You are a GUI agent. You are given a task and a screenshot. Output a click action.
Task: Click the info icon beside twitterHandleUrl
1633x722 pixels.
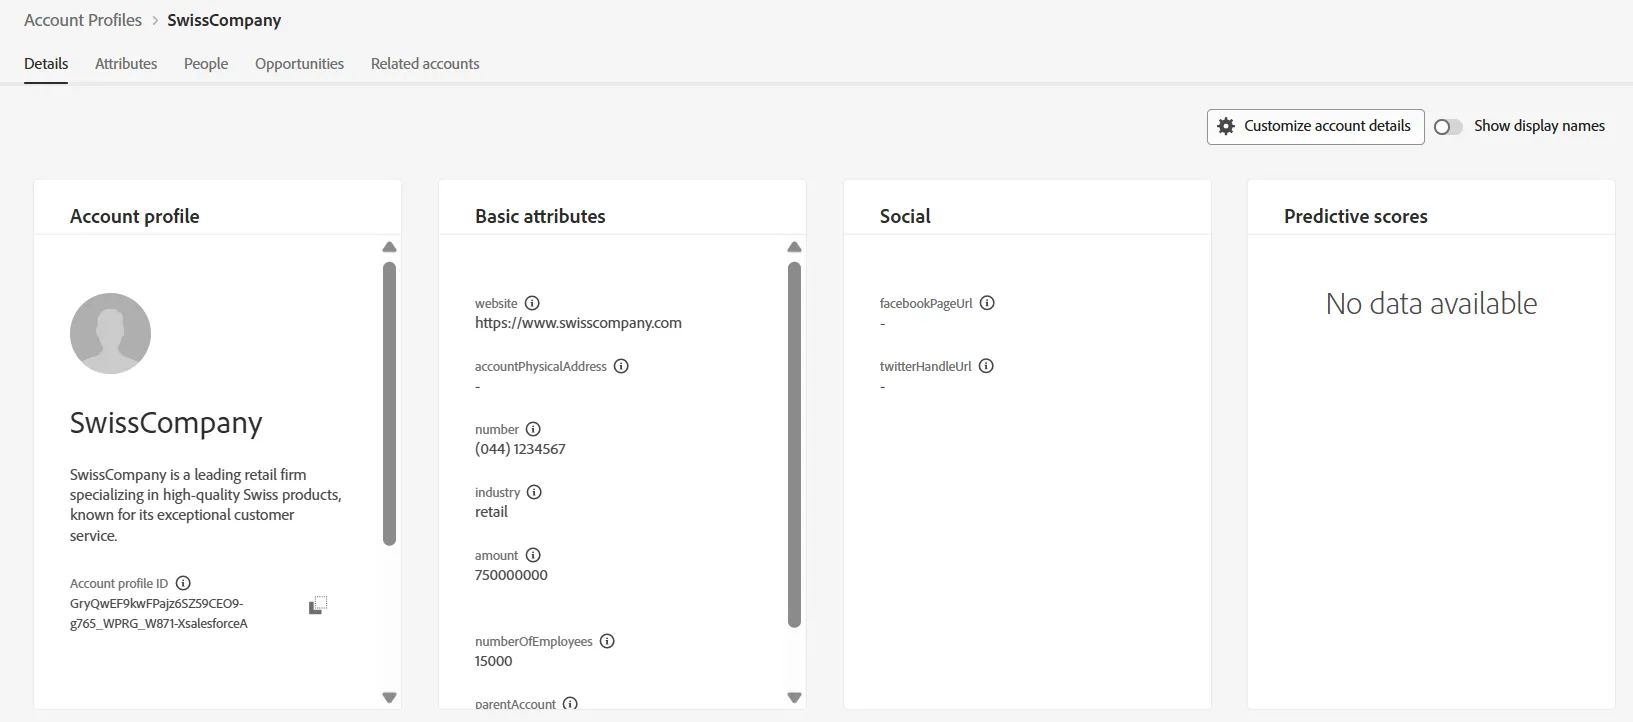pyautogui.click(x=986, y=366)
